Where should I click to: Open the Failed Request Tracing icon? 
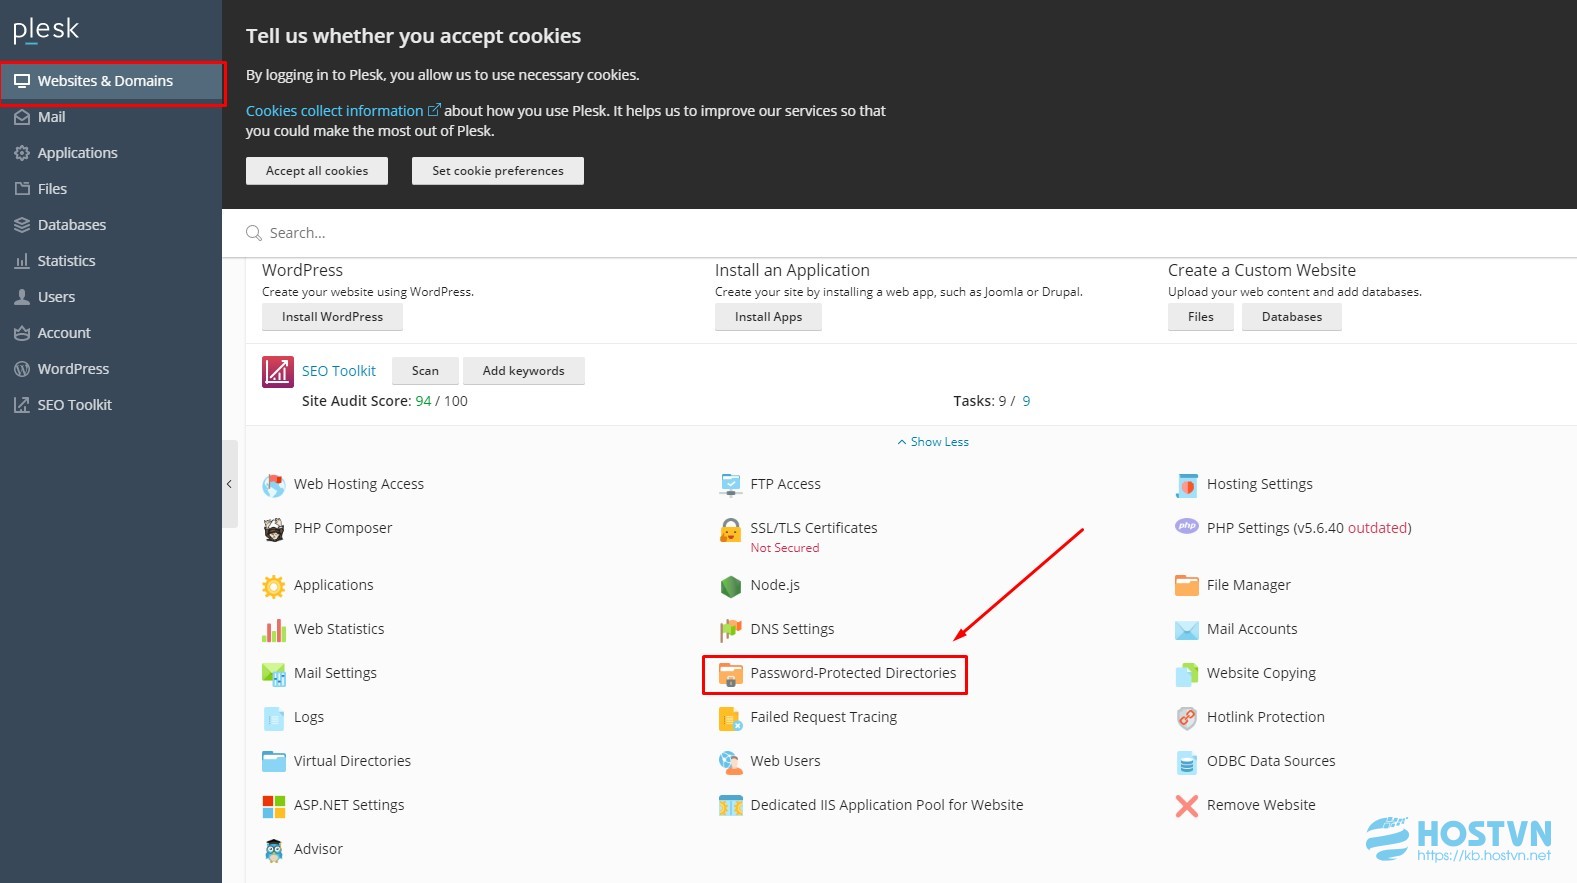pyautogui.click(x=731, y=718)
